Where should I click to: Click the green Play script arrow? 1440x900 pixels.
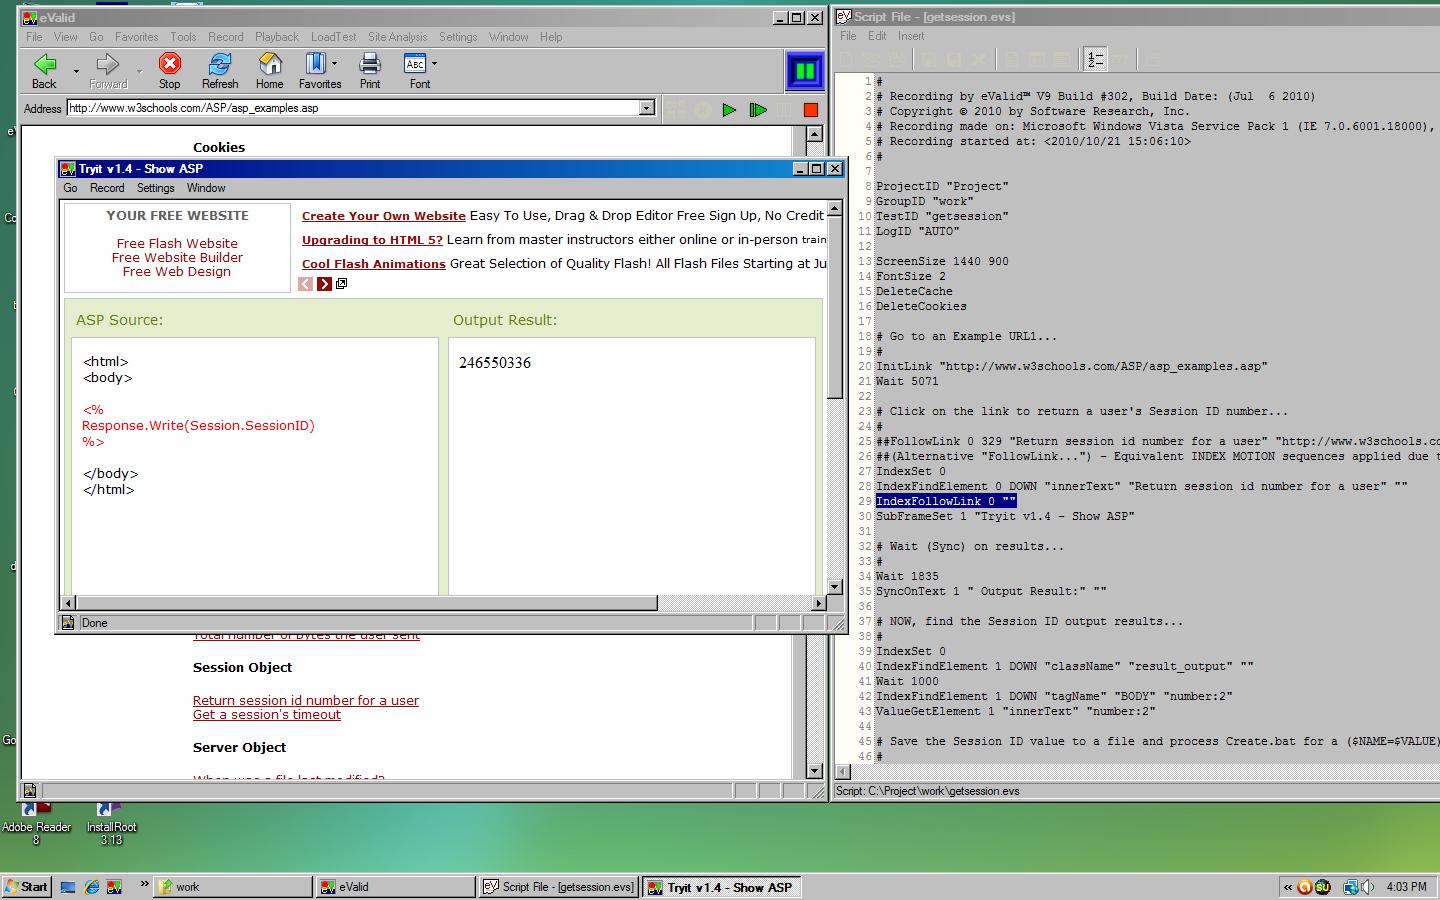pyautogui.click(x=729, y=110)
